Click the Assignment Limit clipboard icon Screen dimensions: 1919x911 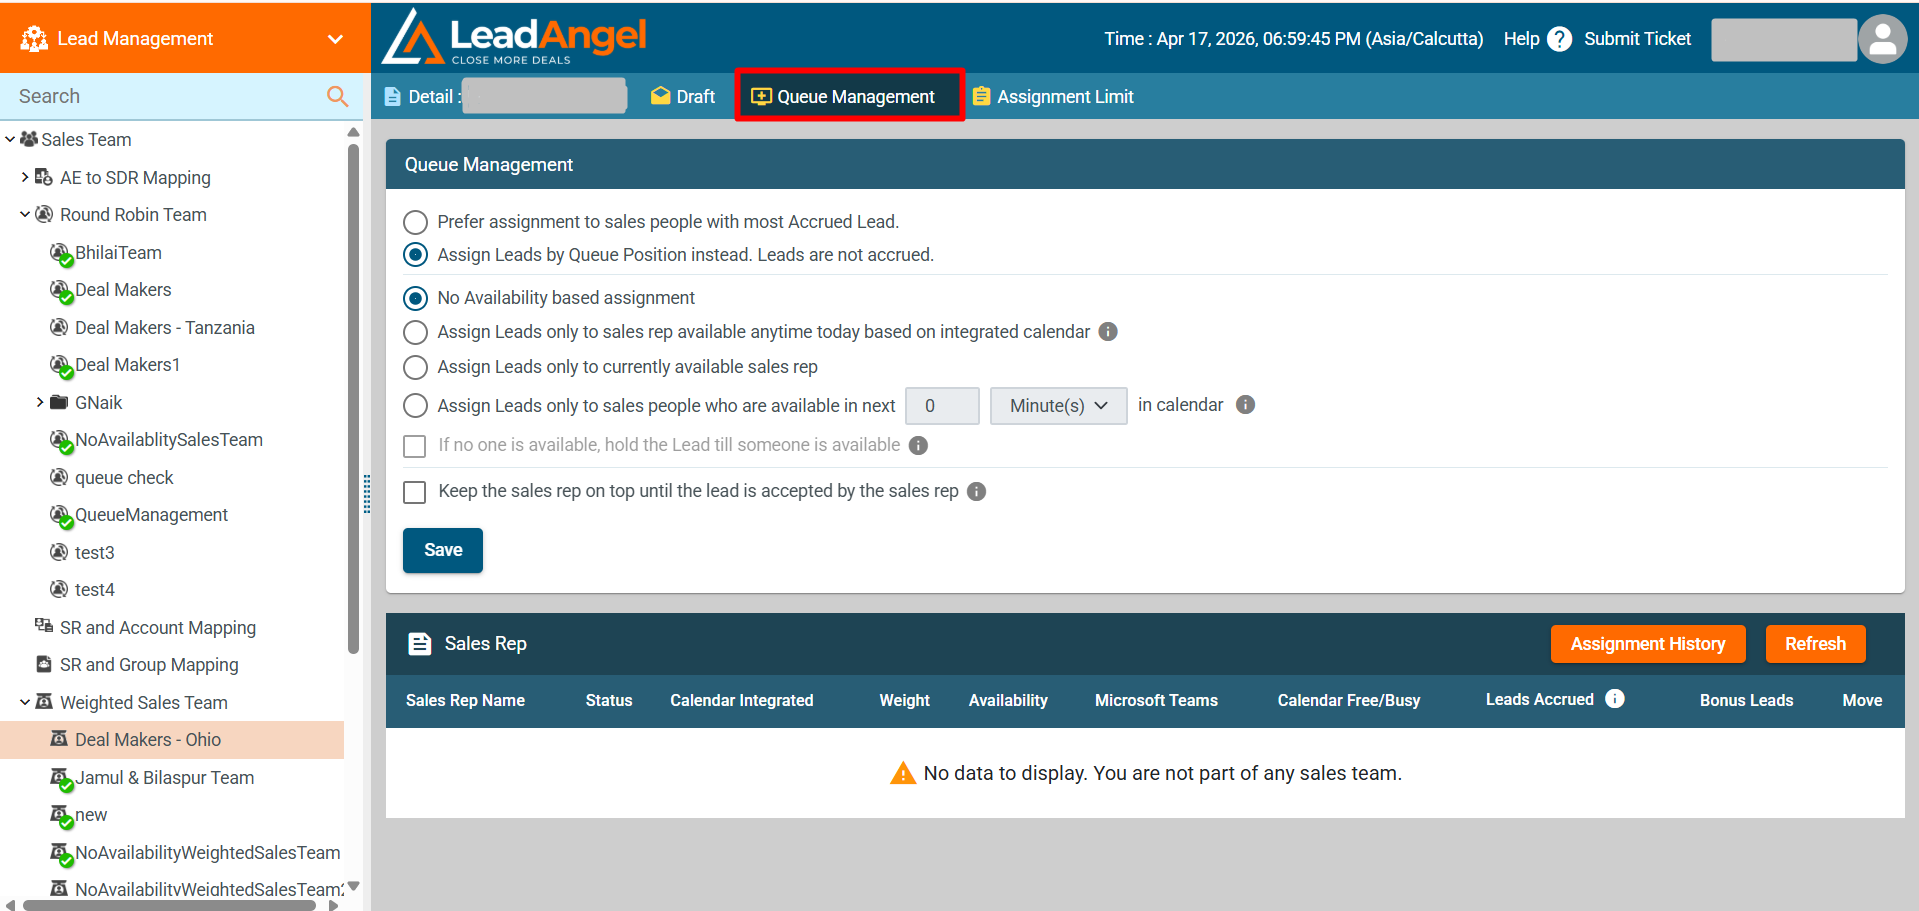pyautogui.click(x=982, y=96)
